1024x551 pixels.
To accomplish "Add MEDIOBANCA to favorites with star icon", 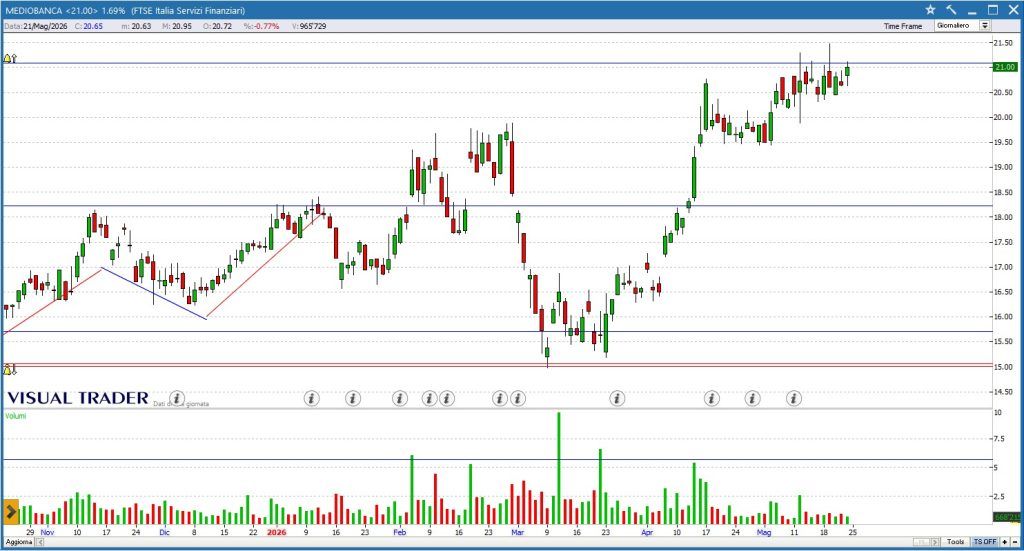I will [x=931, y=10].
